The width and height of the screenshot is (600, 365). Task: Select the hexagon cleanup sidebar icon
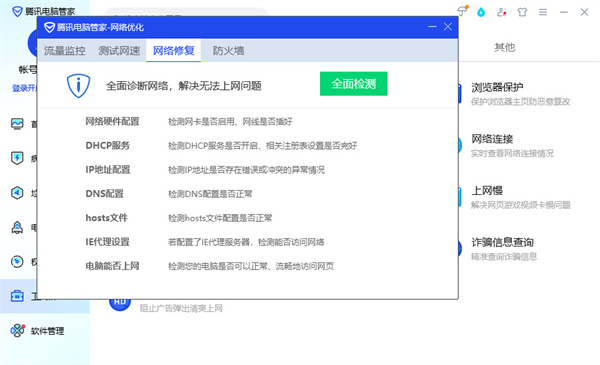click(17, 193)
